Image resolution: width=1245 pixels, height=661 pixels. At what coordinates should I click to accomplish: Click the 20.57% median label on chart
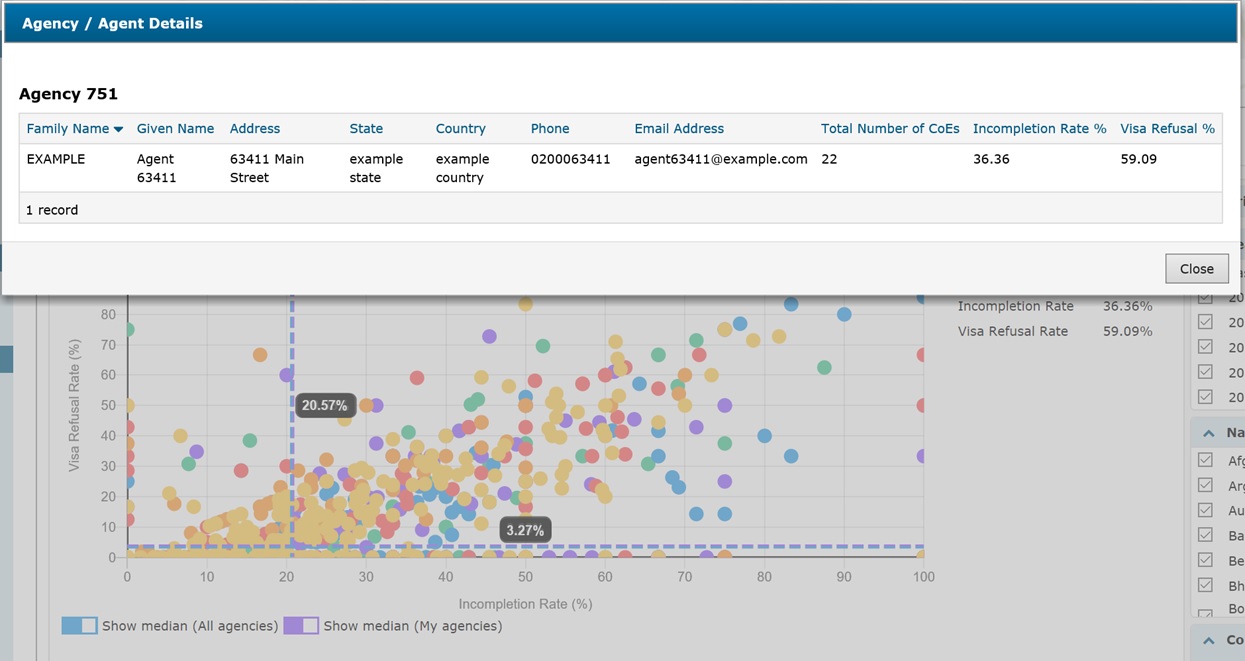325,405
